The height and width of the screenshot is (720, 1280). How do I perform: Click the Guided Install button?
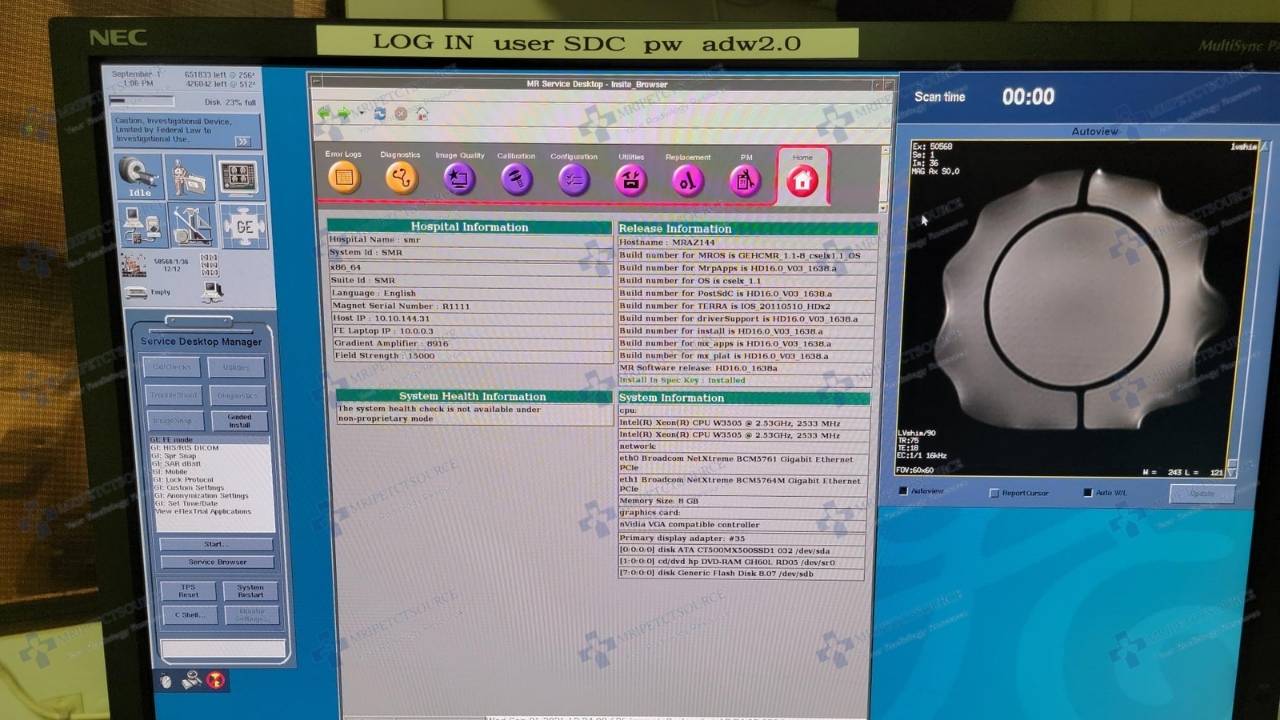[239, 422]
